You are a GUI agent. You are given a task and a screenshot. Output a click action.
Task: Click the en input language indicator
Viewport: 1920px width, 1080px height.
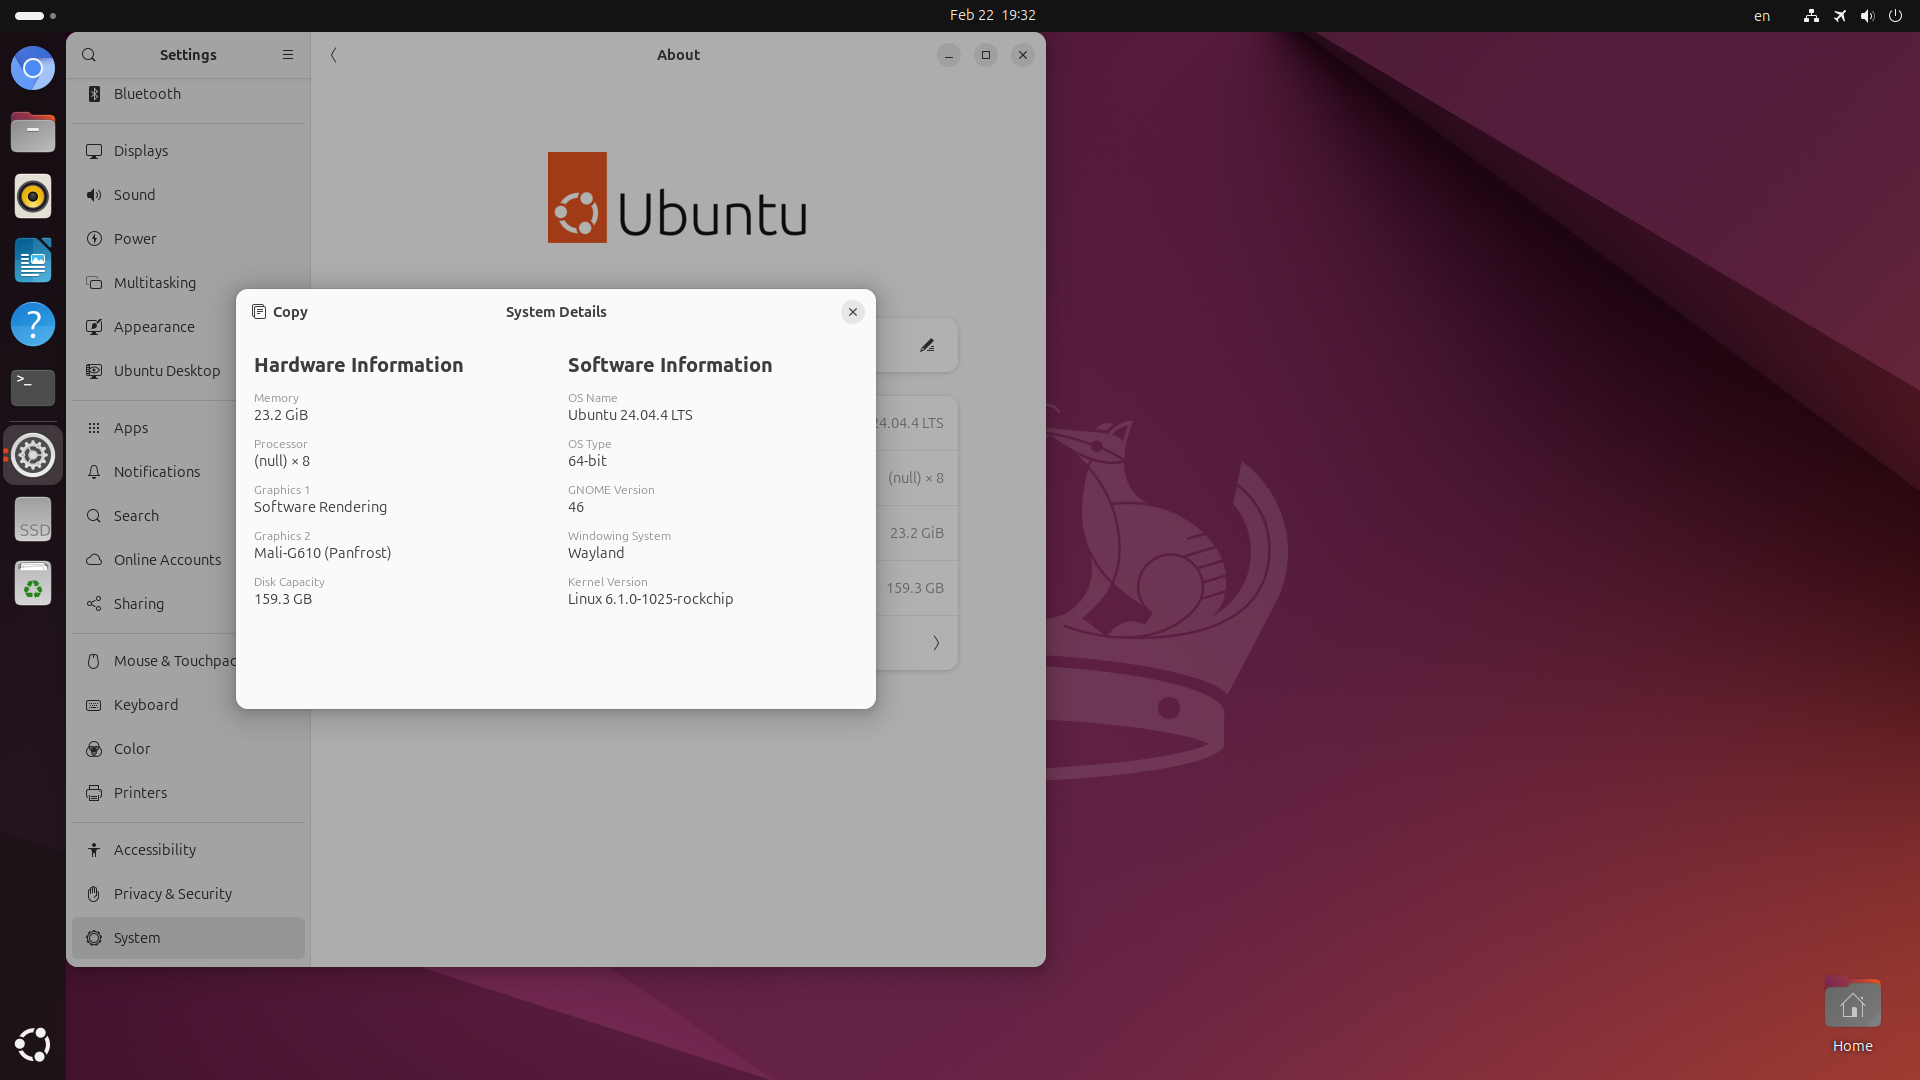pos(1762,15)
